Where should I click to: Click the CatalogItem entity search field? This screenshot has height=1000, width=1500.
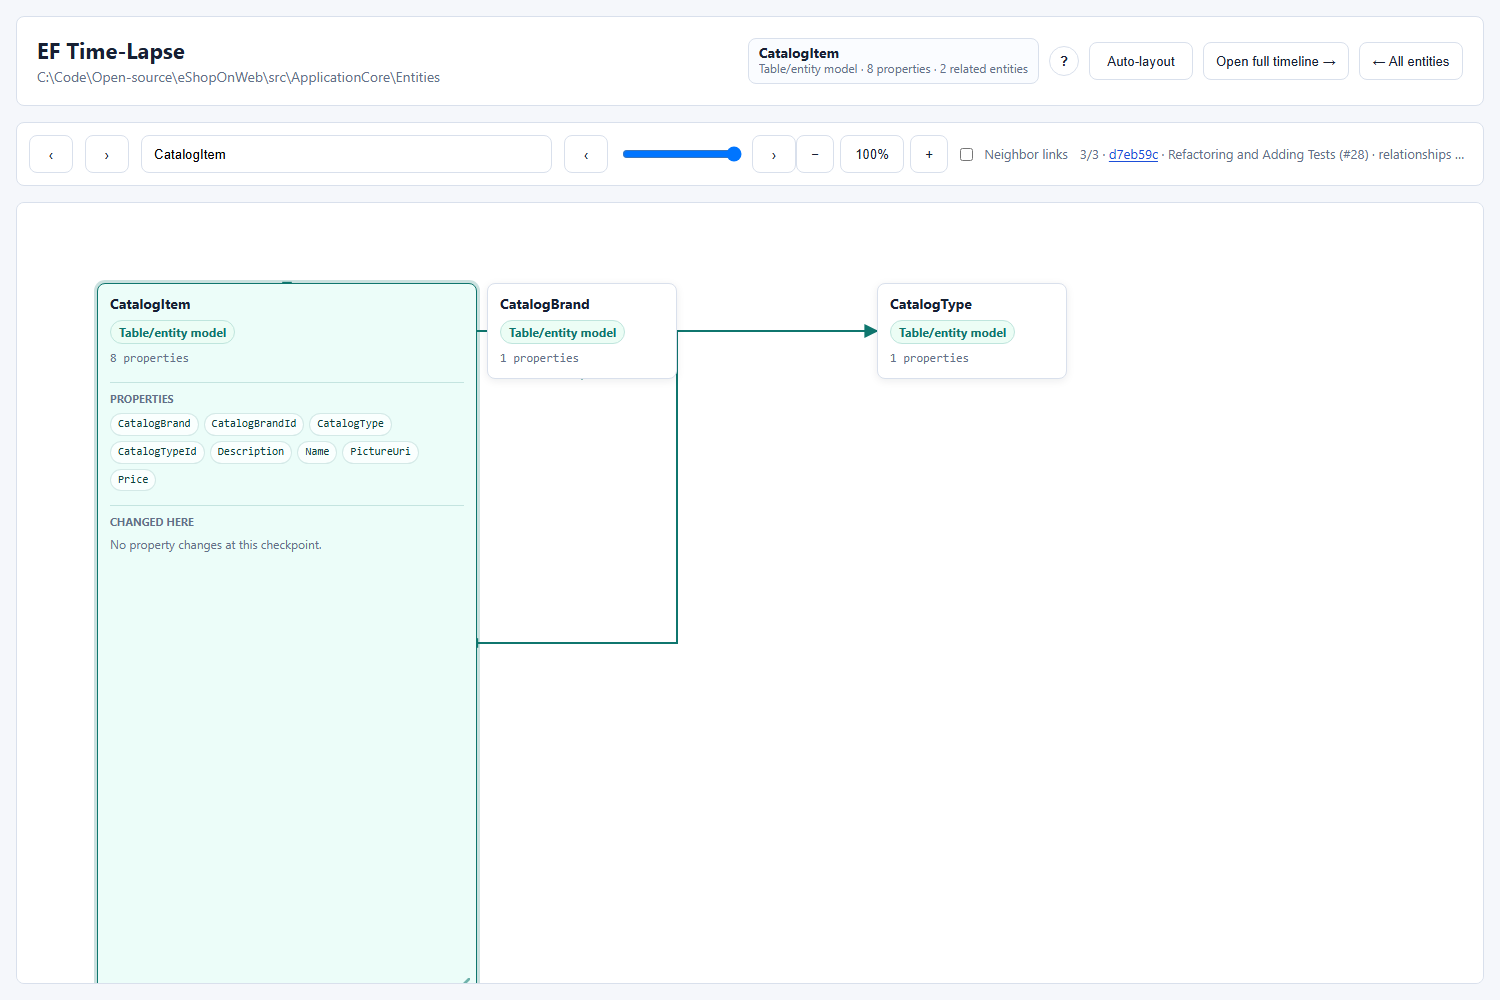pos(346,154)
